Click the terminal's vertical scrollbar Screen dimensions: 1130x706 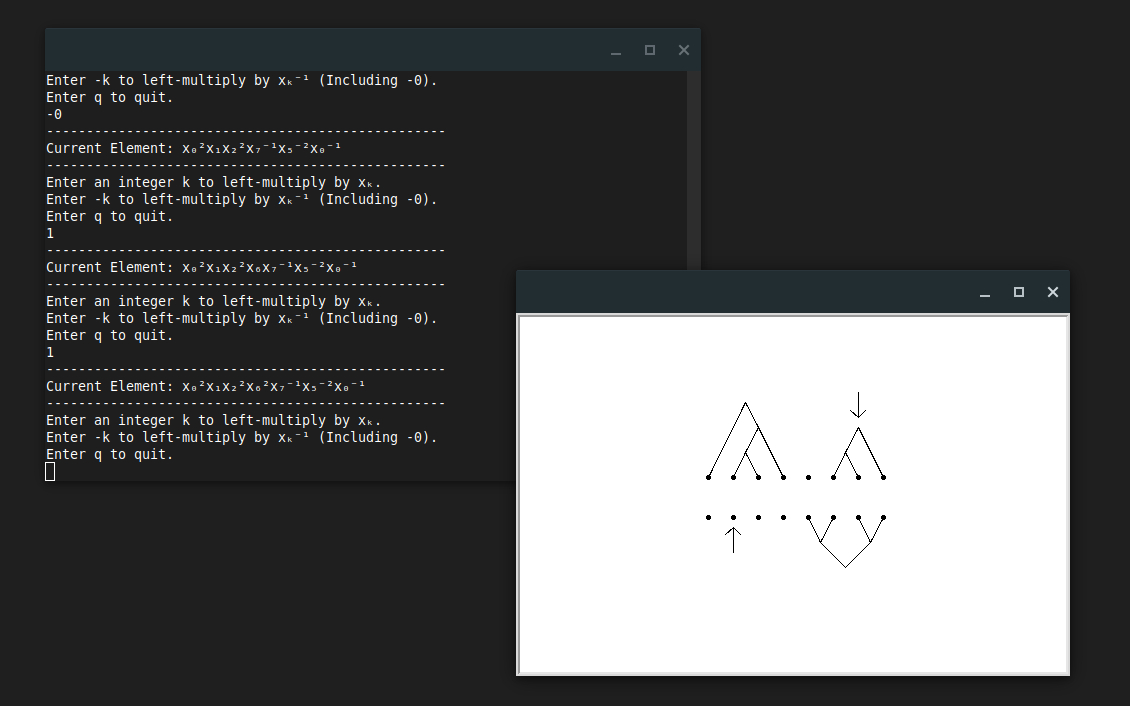(693, 170)
